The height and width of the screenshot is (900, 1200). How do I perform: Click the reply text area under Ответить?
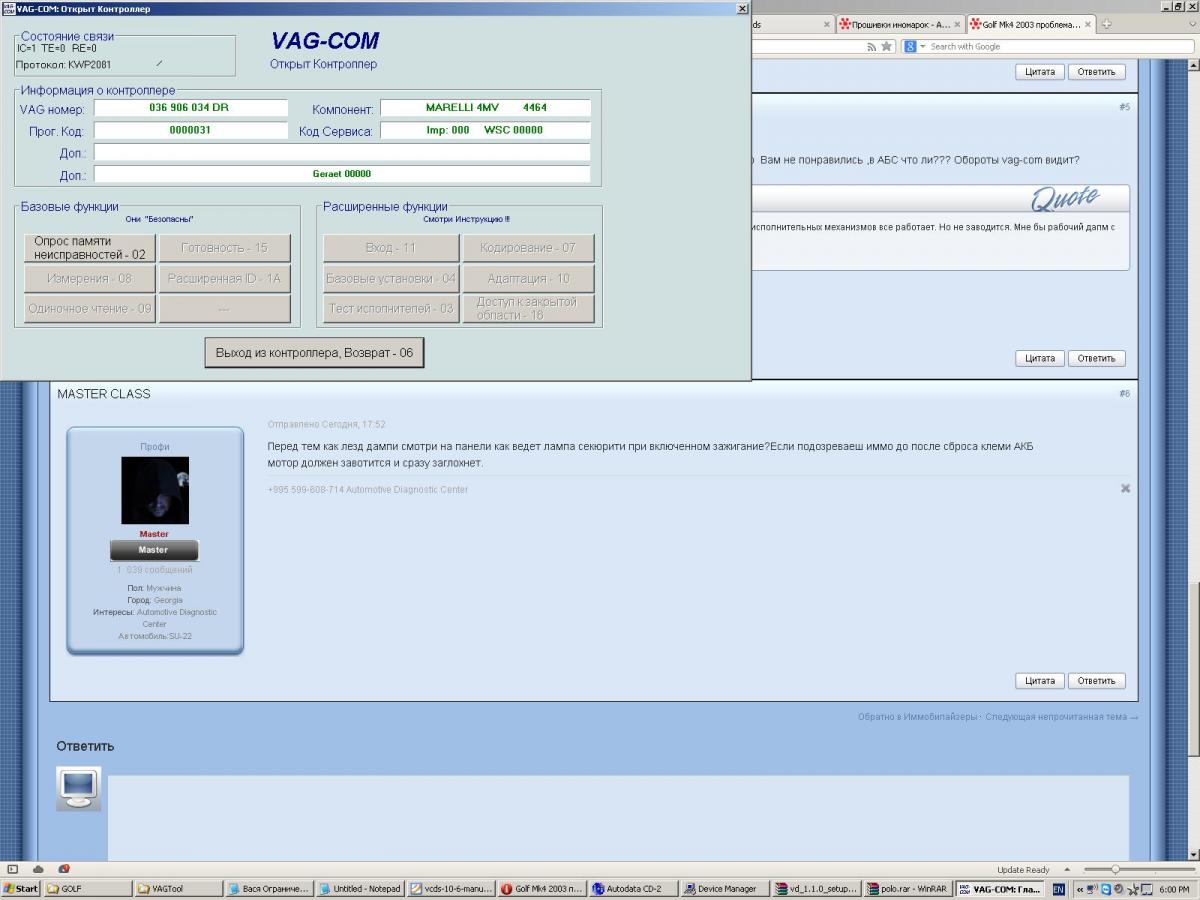point(618,818)
